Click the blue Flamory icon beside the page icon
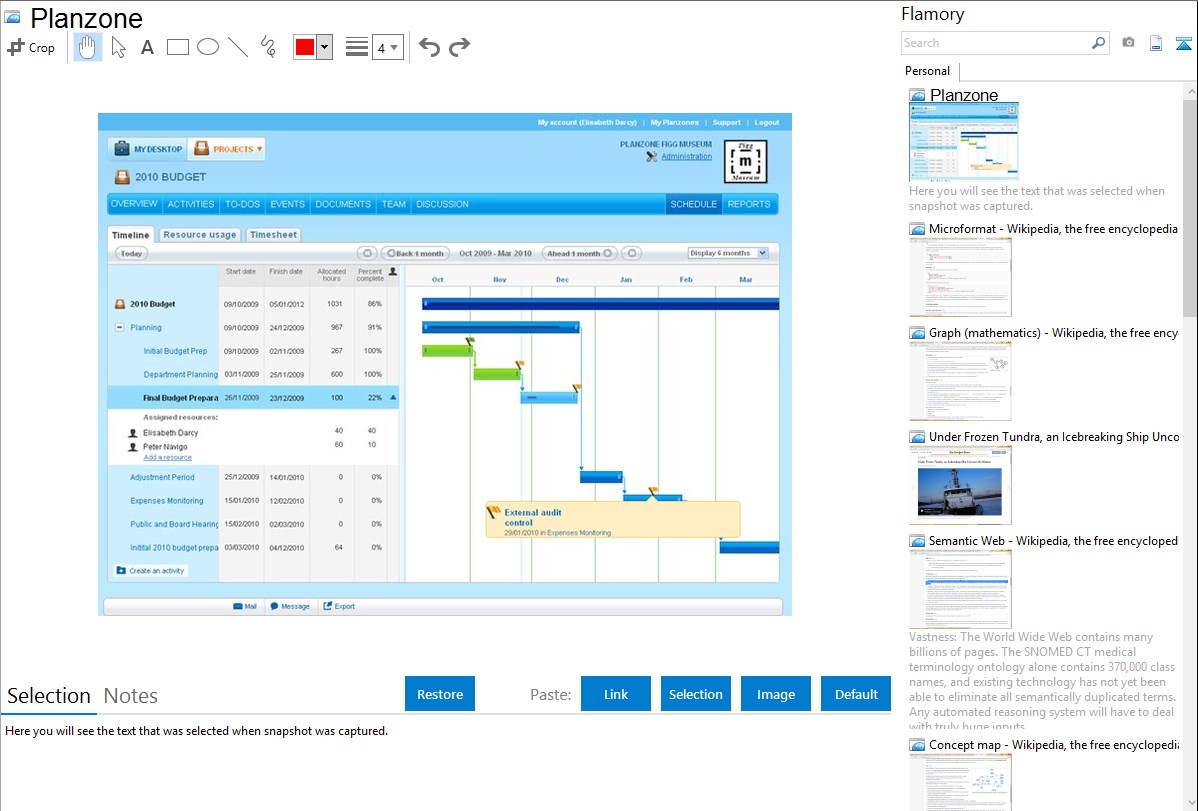 [x=1183, y=44]
